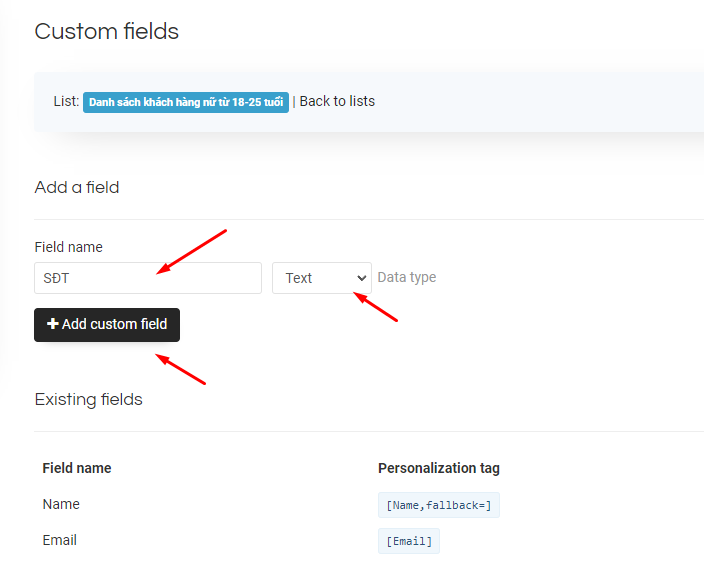The height and width of the screenshot is (583, 704).
Task: Open the Text data type dropdown
Action: point(321,278)
